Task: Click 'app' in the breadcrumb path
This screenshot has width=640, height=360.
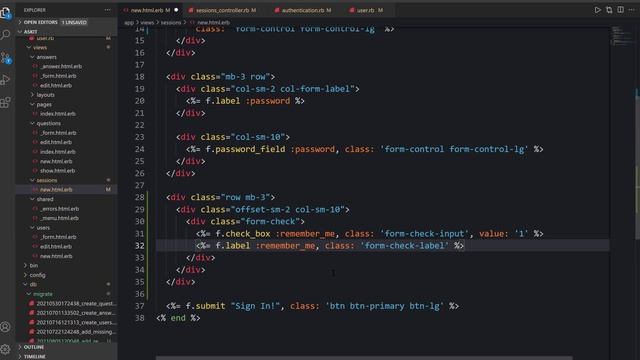Action: click(129, 22)
